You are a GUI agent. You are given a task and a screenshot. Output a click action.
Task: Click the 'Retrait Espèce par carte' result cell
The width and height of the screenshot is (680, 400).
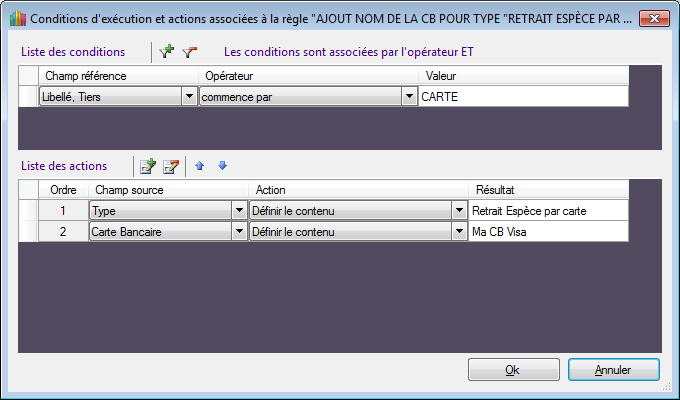point(547,211)
